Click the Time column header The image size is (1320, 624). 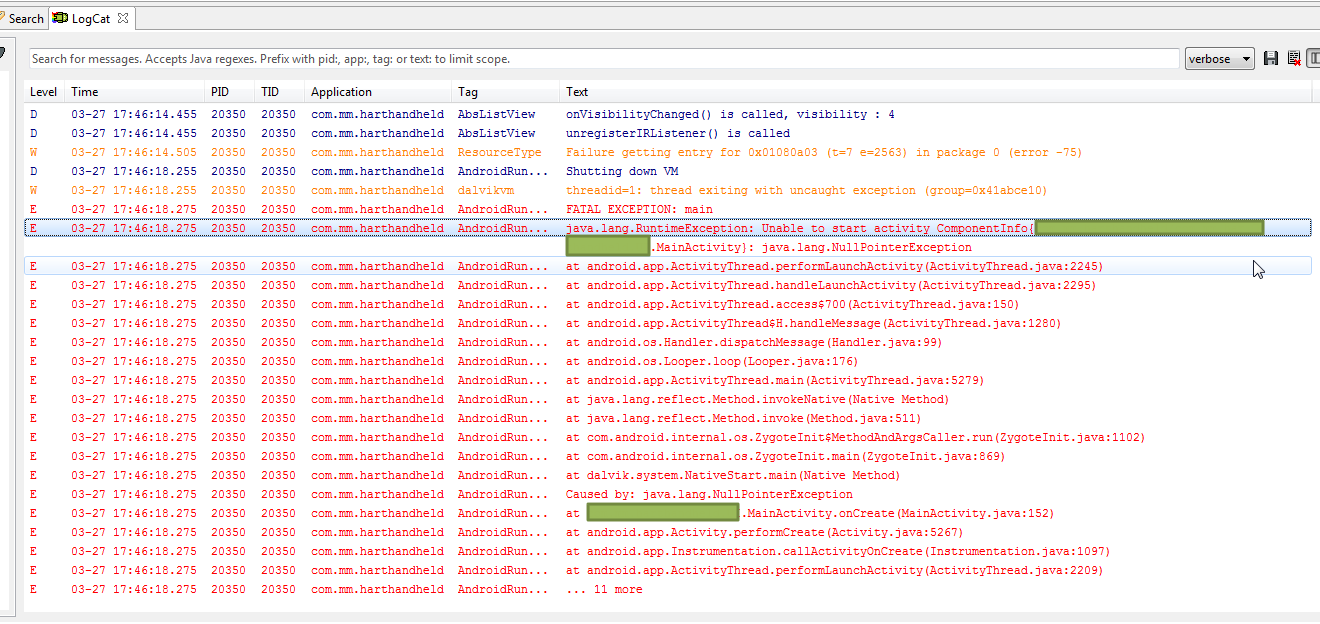[135, 92]
